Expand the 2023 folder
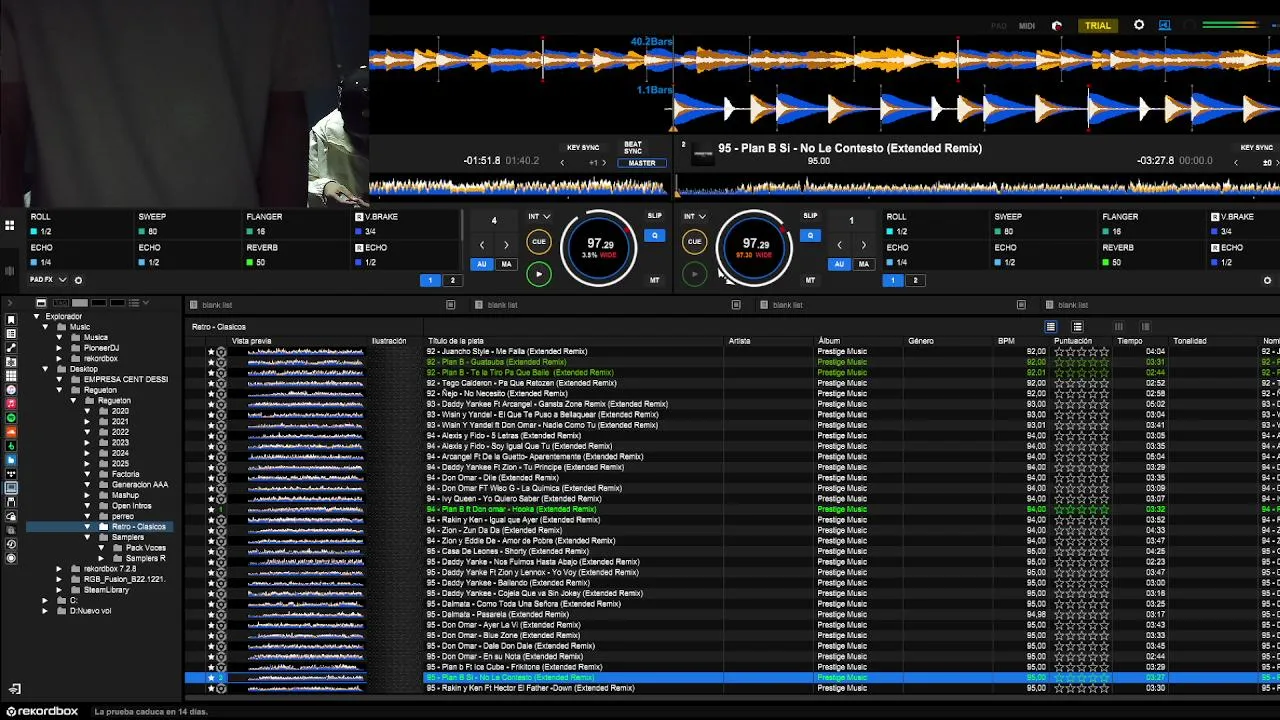 tap(87, 443)
